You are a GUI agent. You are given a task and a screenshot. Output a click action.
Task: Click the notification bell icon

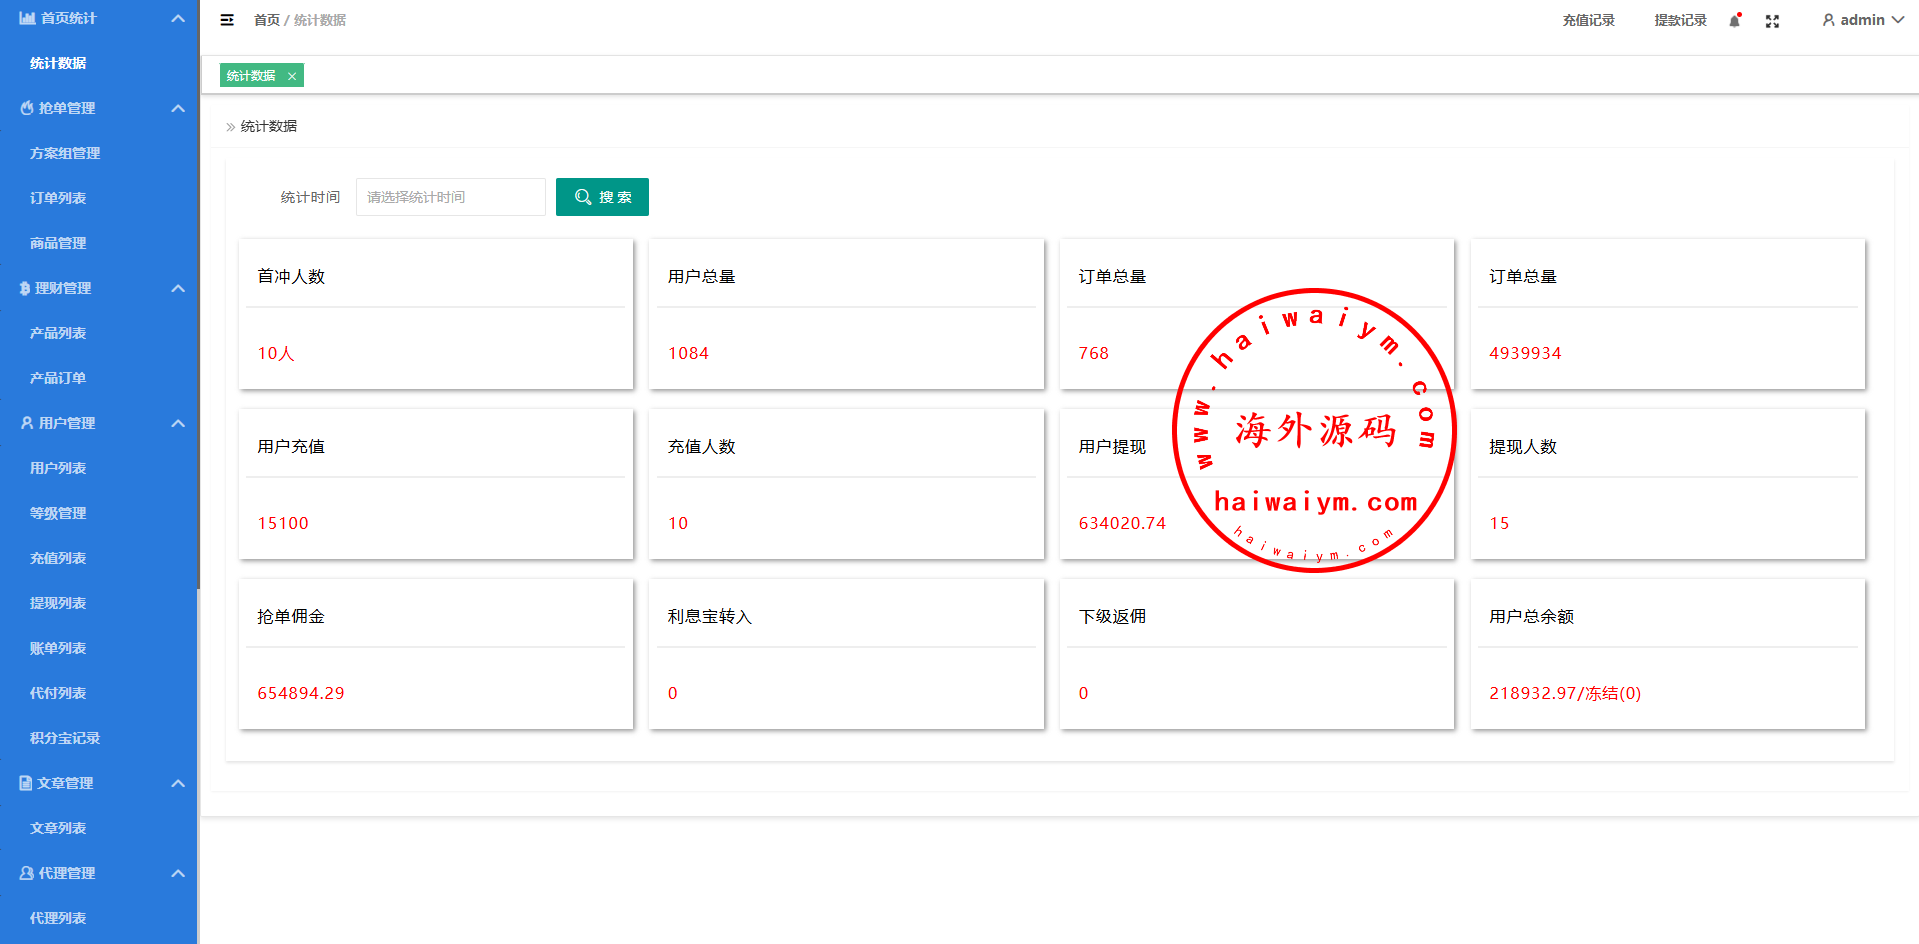(x=1735, y=21)
